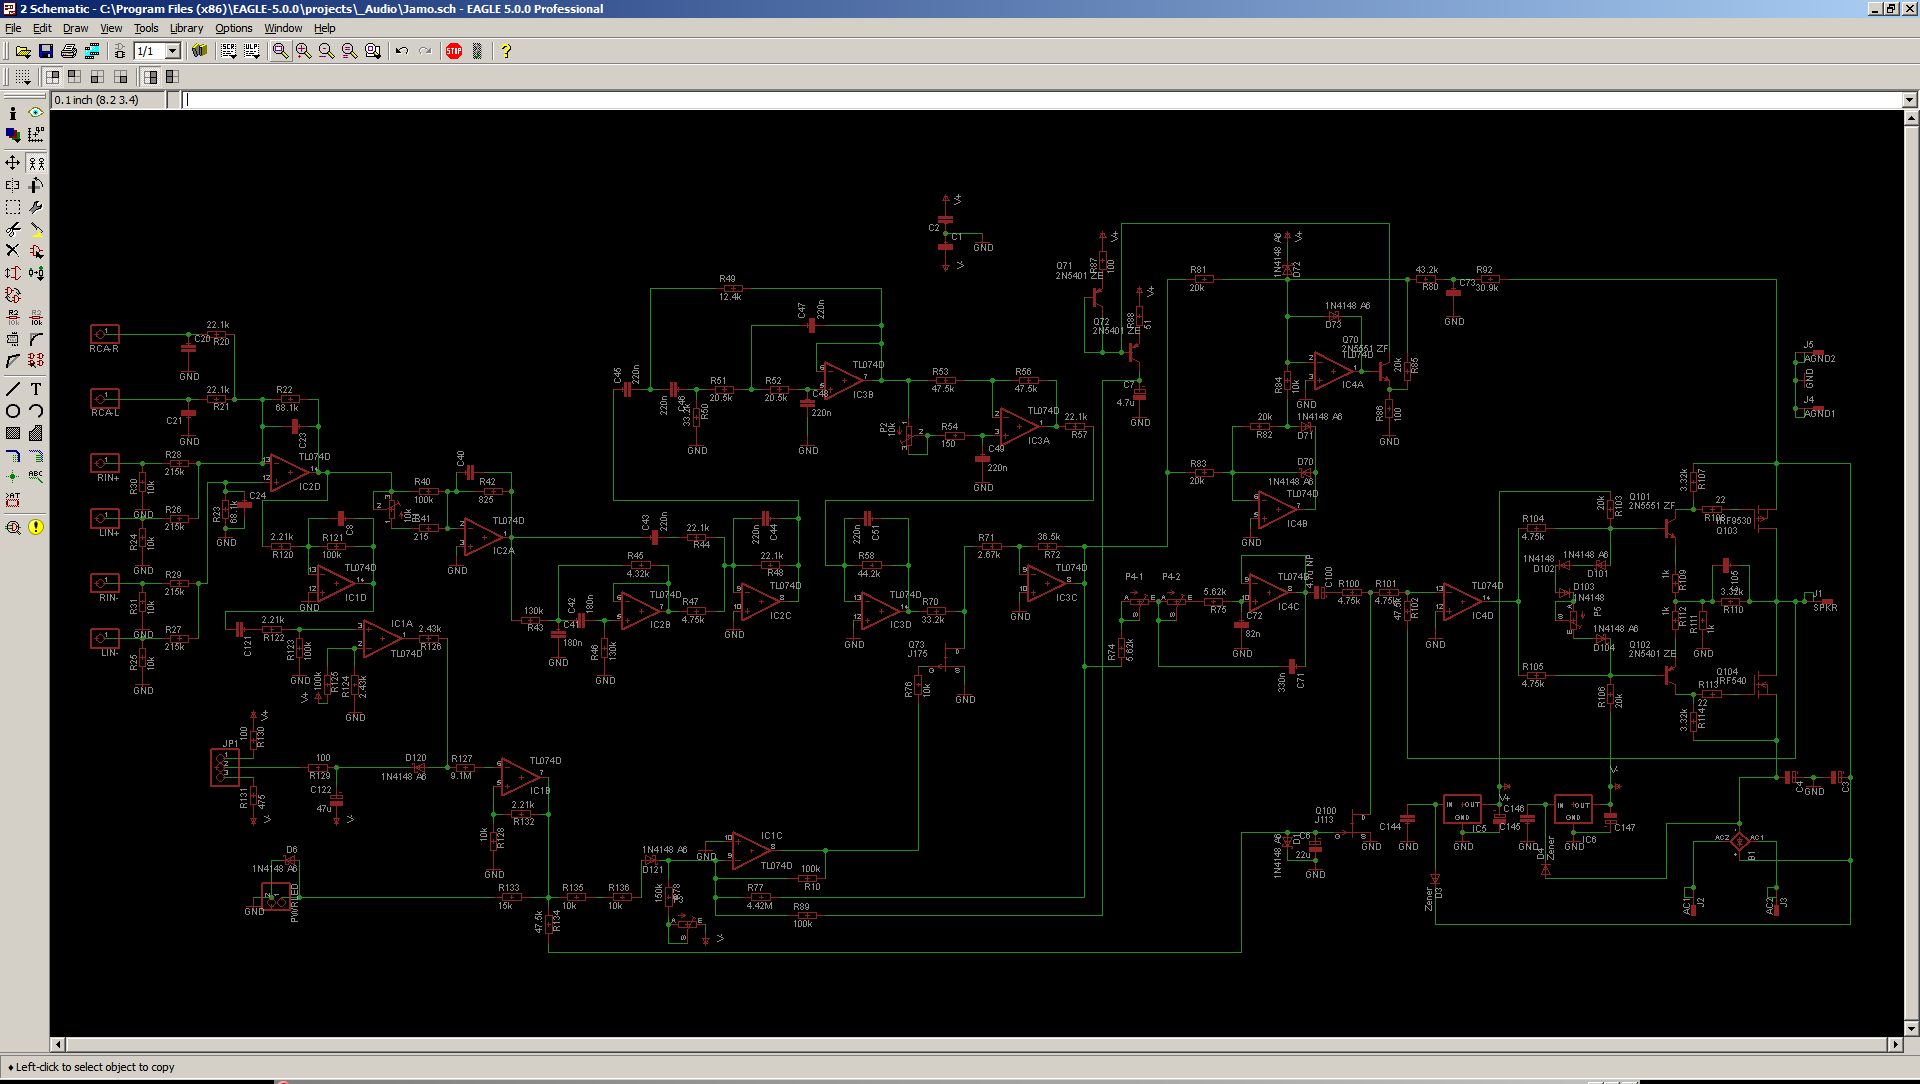The image size is (1920, 1084).
Task: Pick the Junction green dot tool
Action: 13,477
